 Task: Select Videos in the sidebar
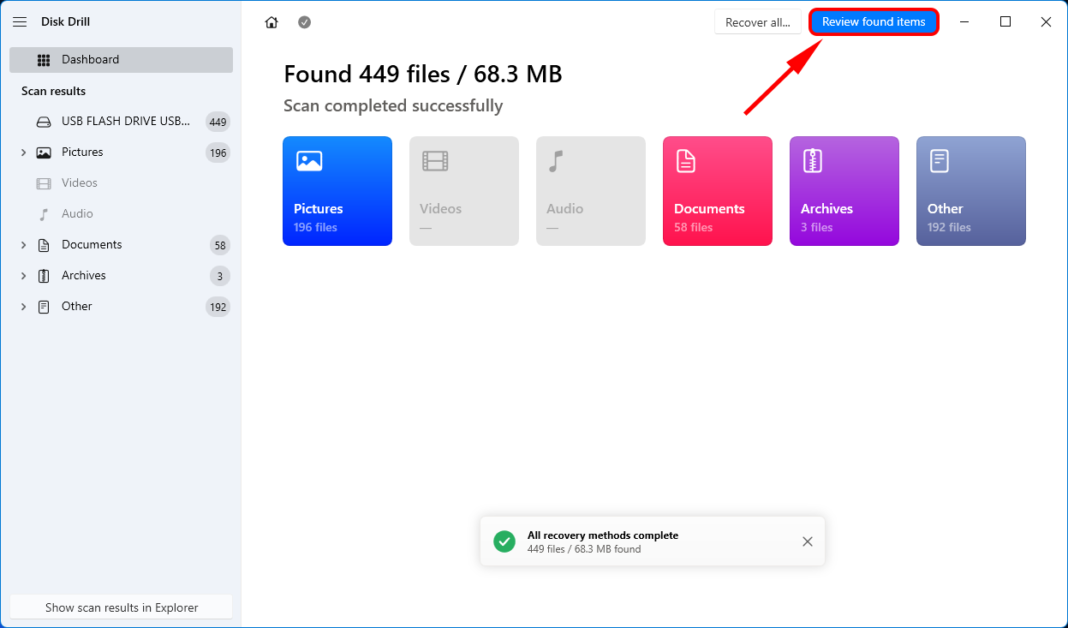coord(79,183)
